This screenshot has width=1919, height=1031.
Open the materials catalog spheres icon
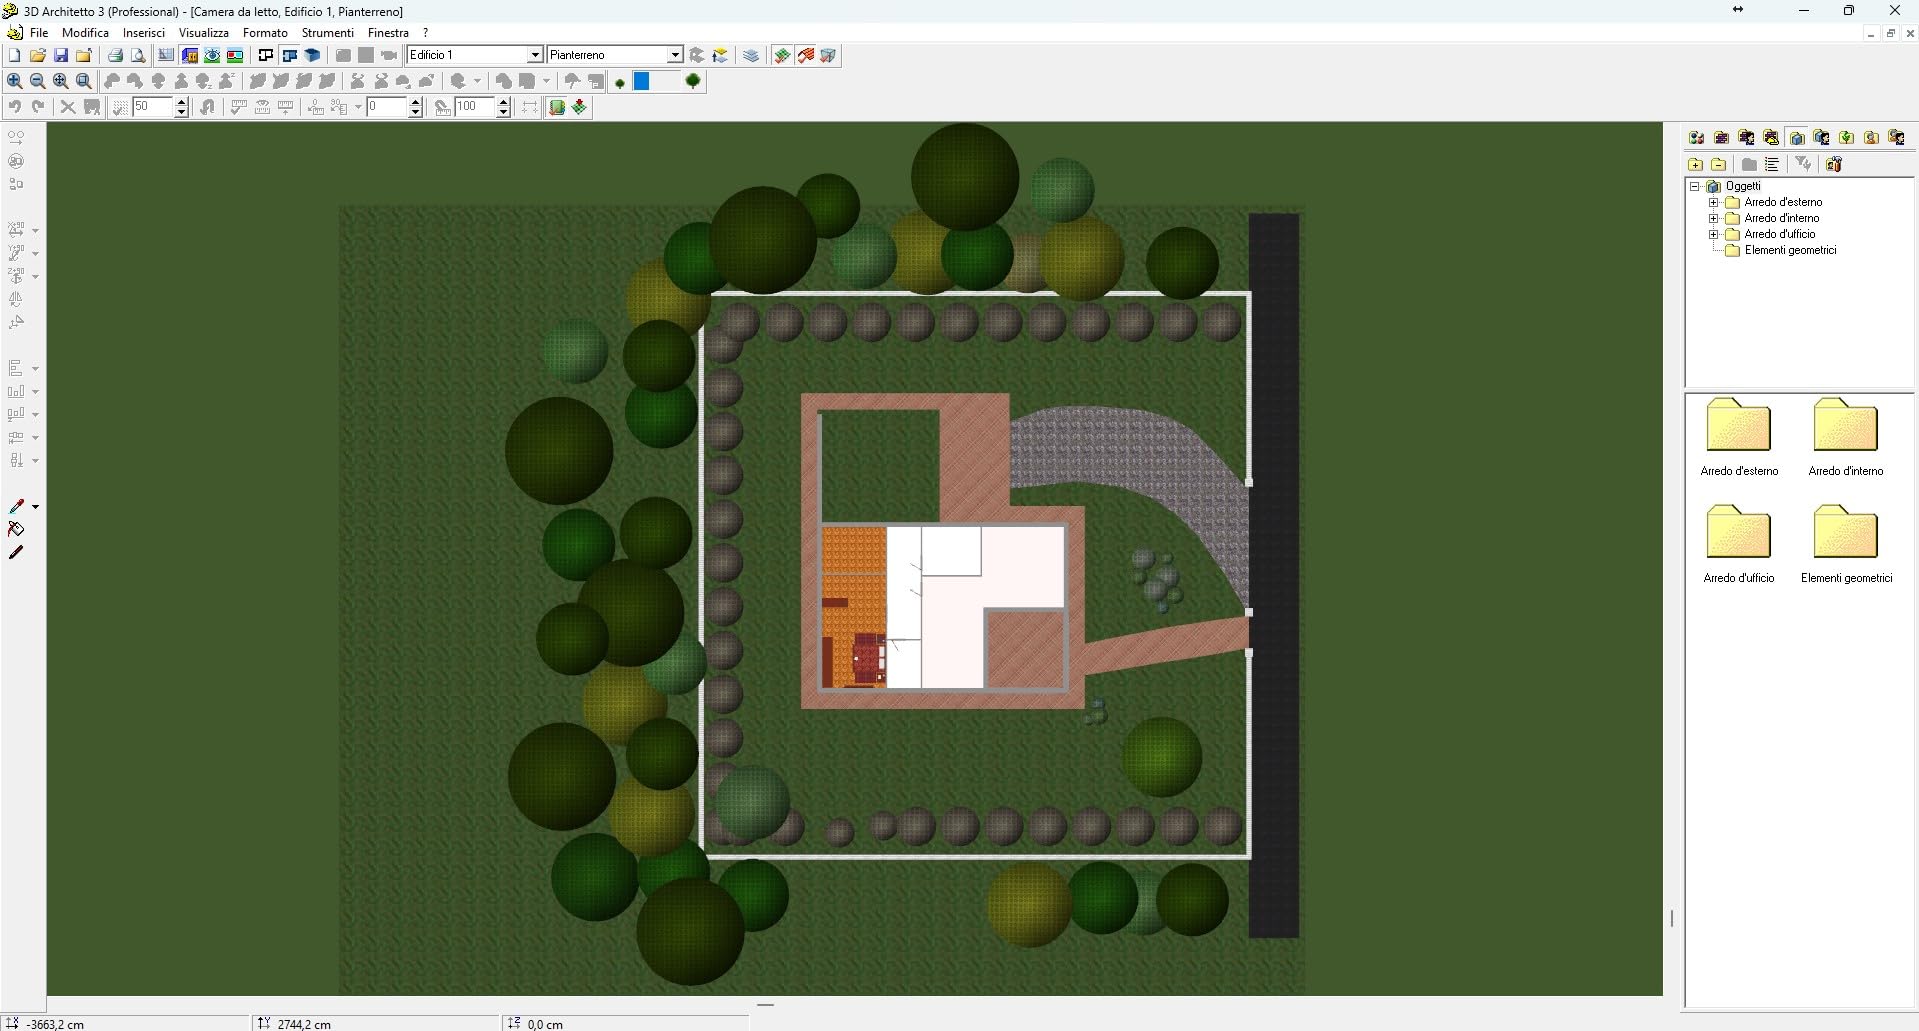tap(1697, 138)
